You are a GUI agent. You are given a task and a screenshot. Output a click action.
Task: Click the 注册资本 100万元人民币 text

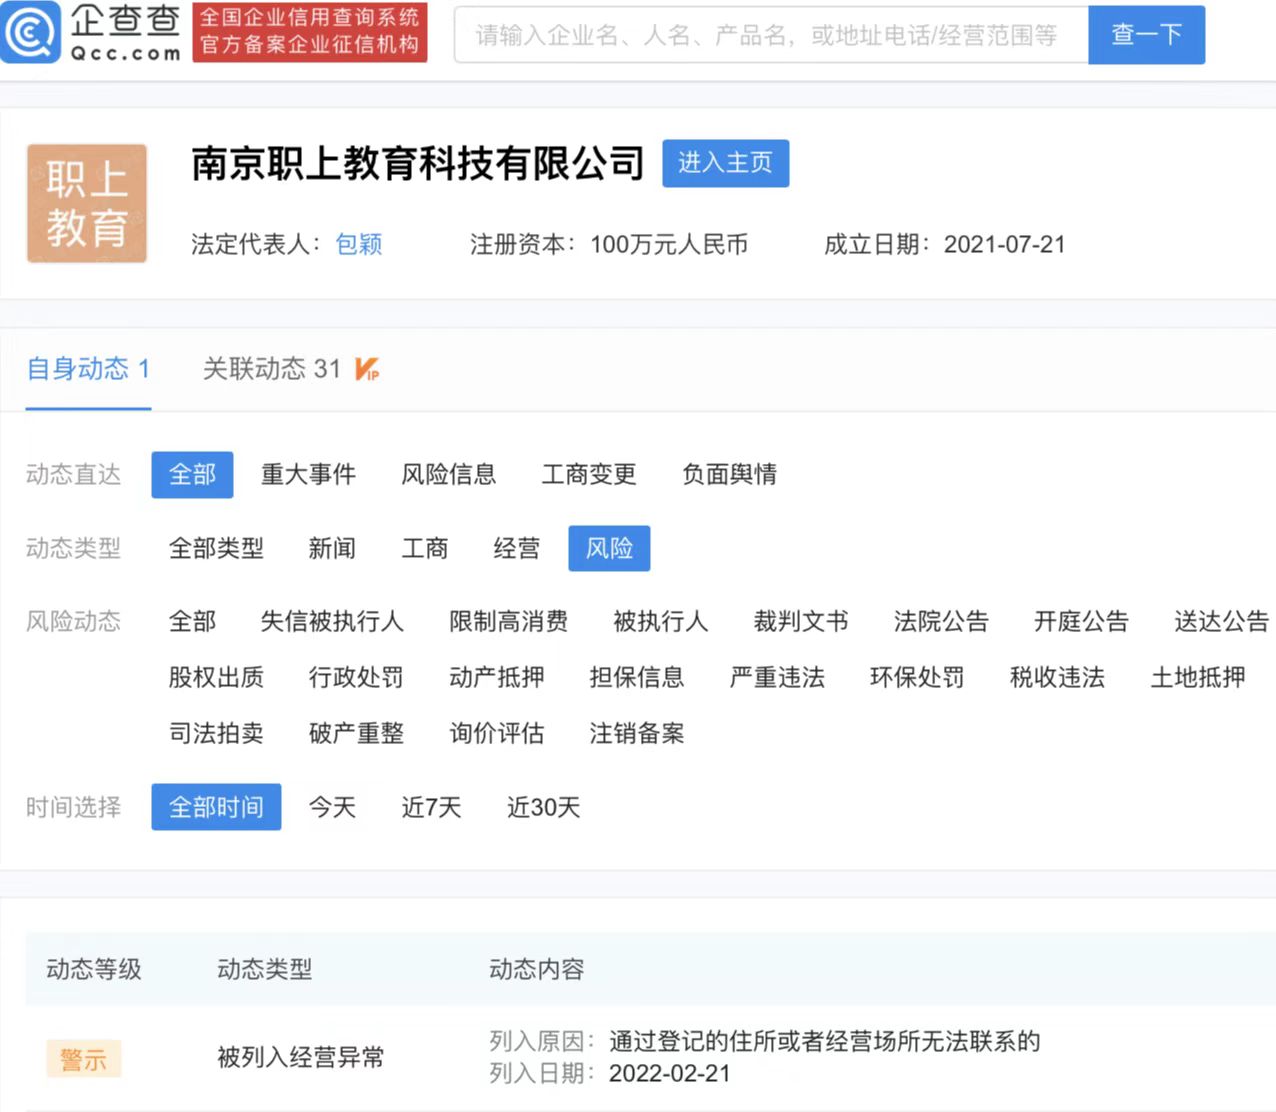[x=609, y=245]
